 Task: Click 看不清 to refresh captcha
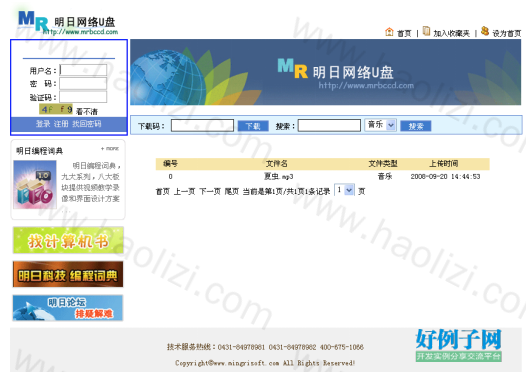(x=87, y=111)
